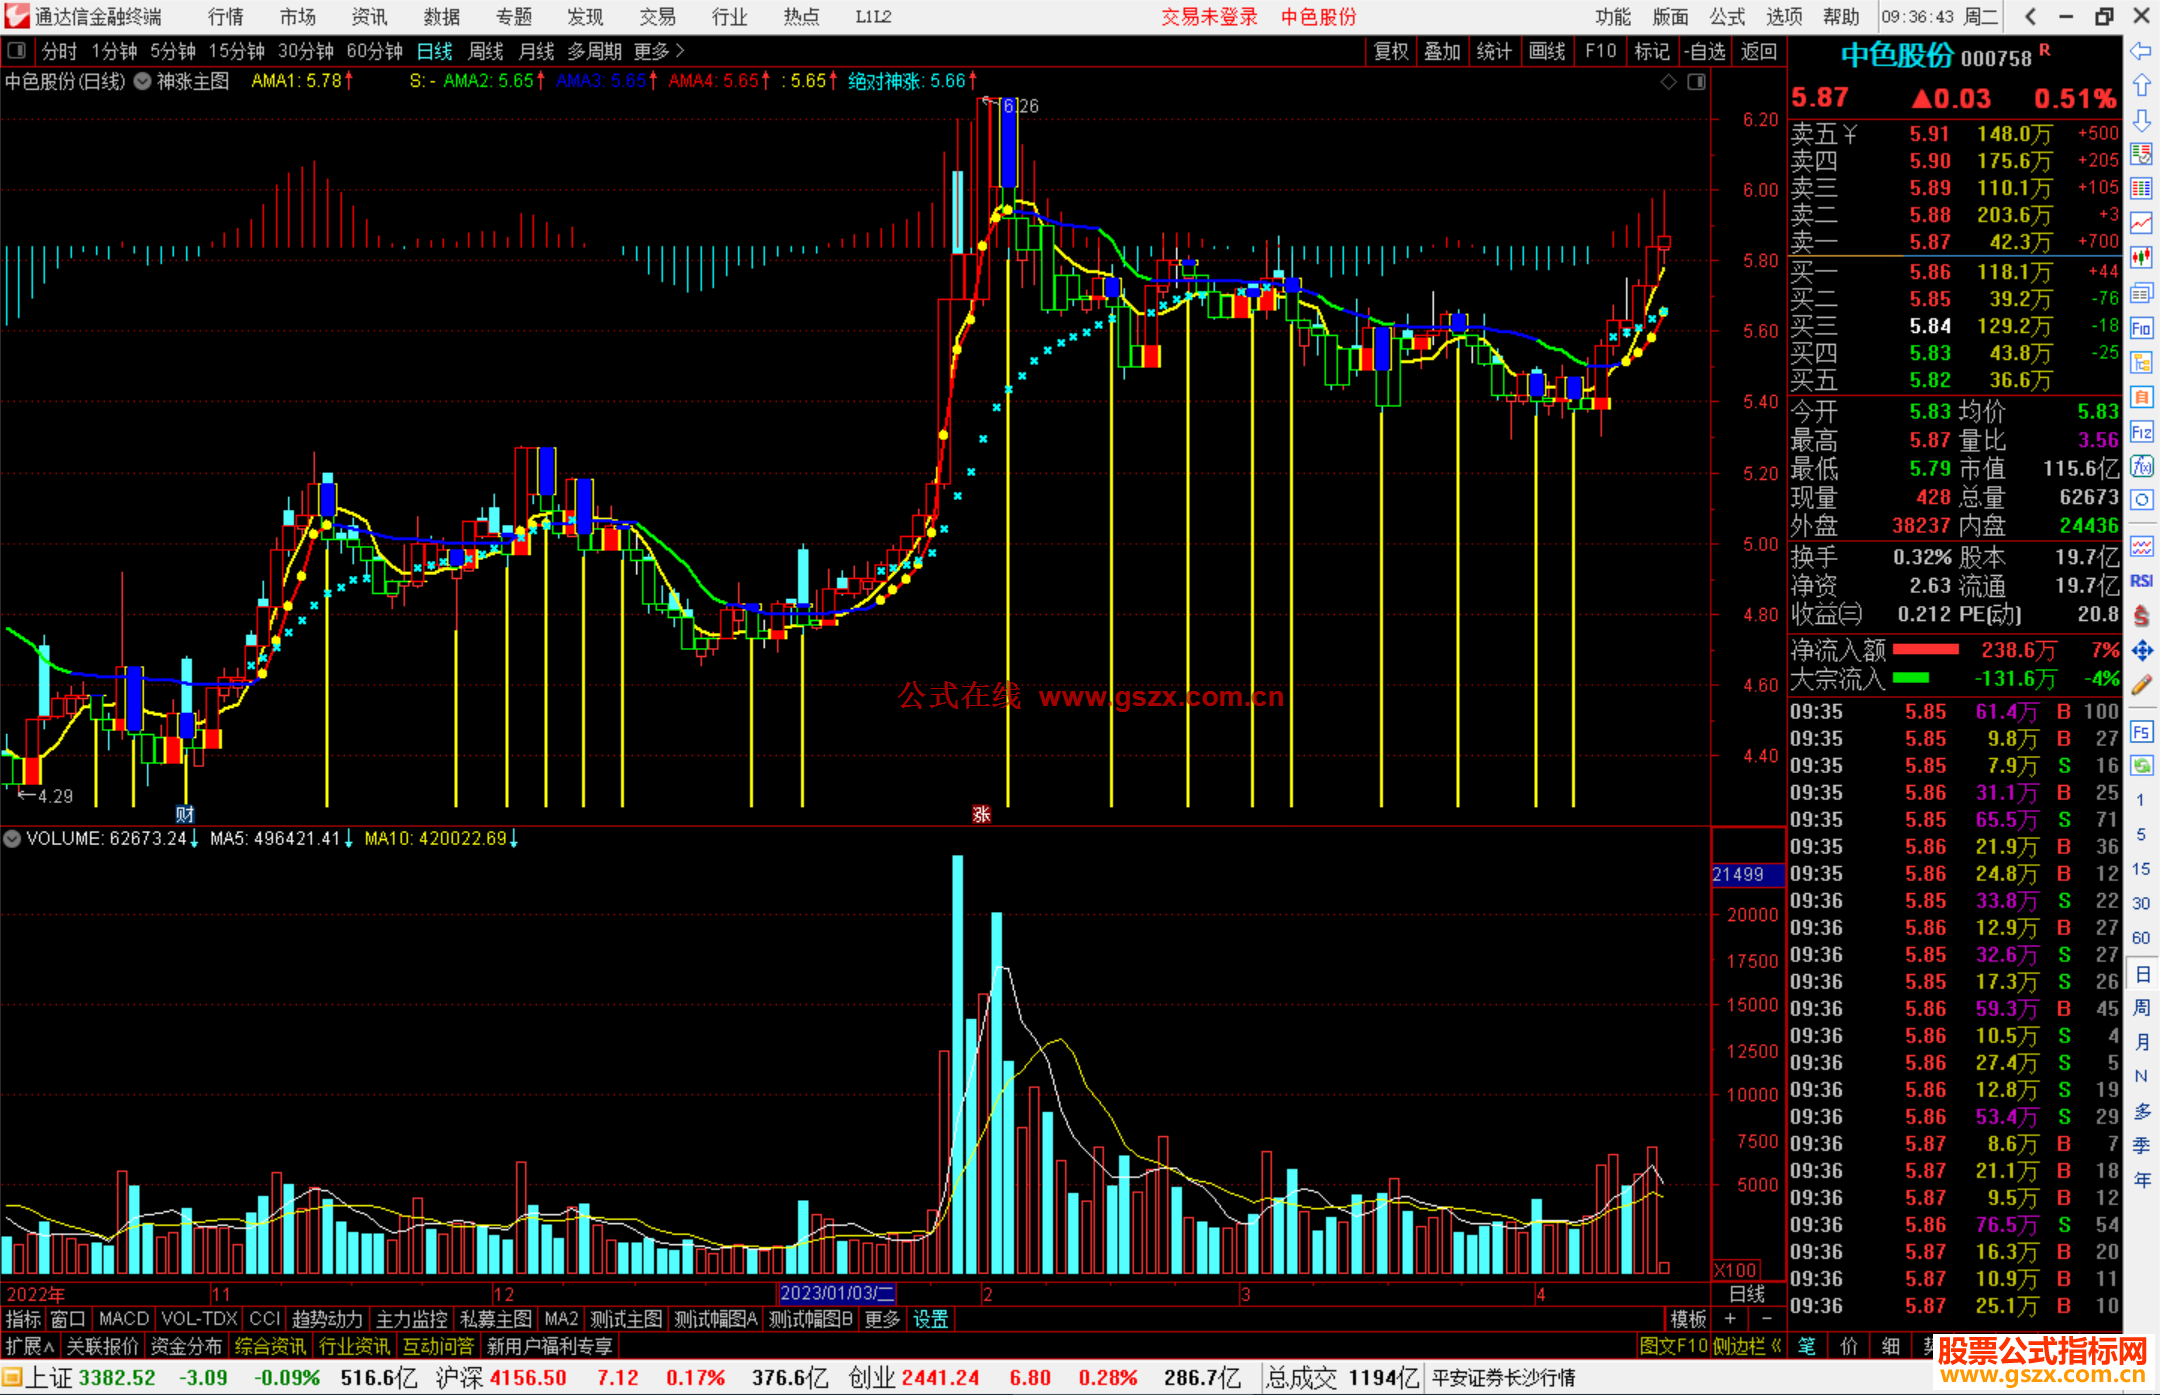Toggle the 神涨主图 indicator circle button
The width and height of the screenshot is (2160, 1395).
point(143,82)
